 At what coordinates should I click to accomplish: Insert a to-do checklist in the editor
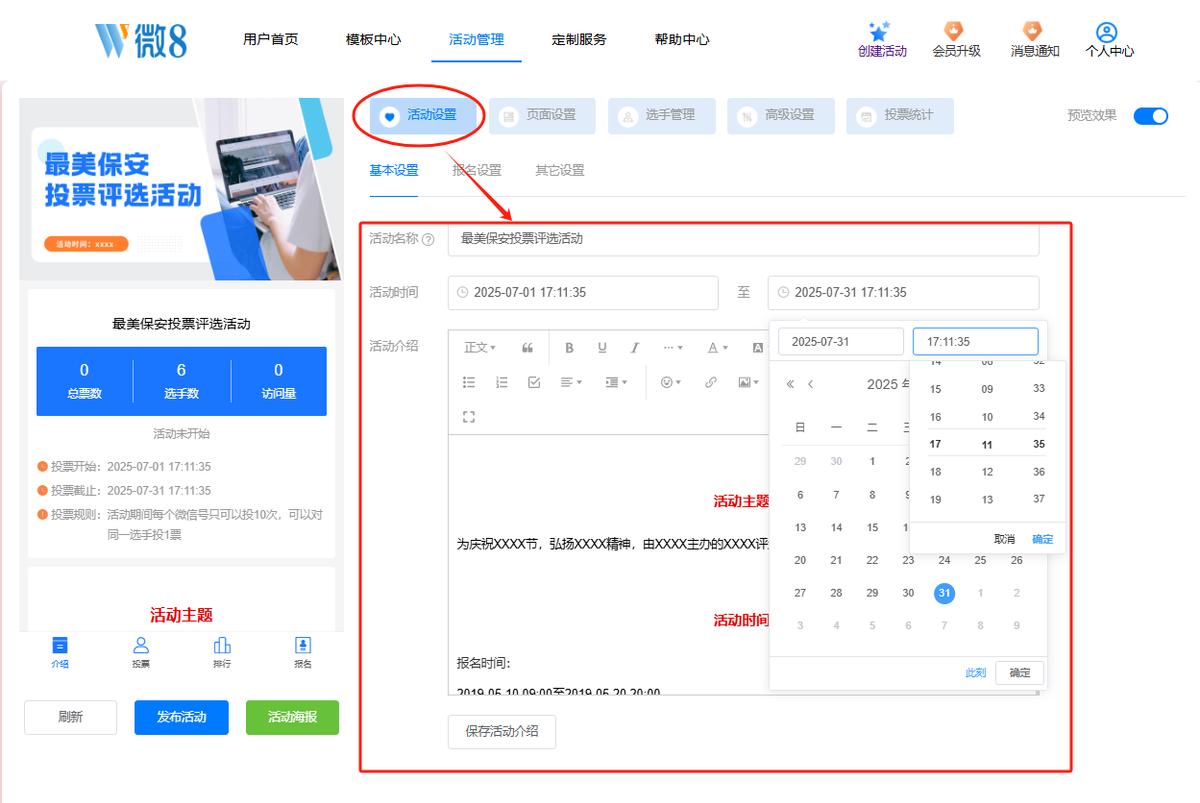[534, 382]
